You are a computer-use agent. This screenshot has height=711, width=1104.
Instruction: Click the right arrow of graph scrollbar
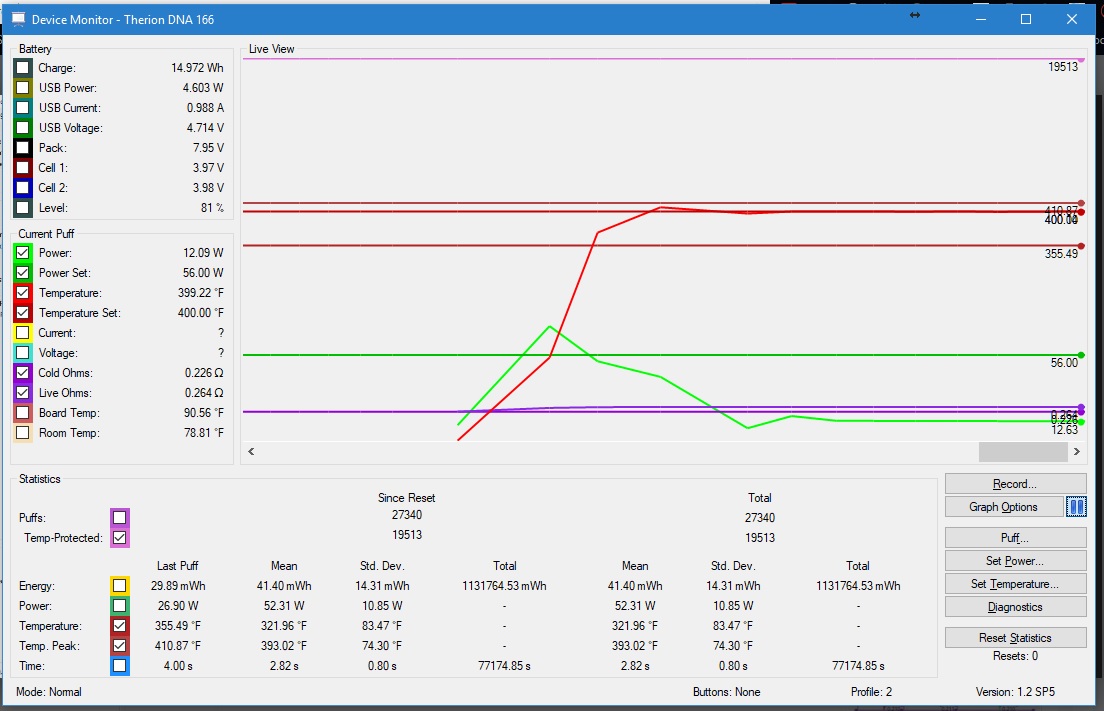click(1077, 452)
